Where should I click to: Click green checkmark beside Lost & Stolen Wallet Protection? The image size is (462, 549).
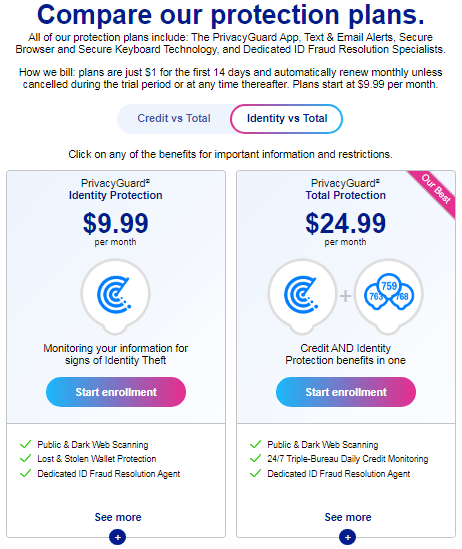point(26,458)
